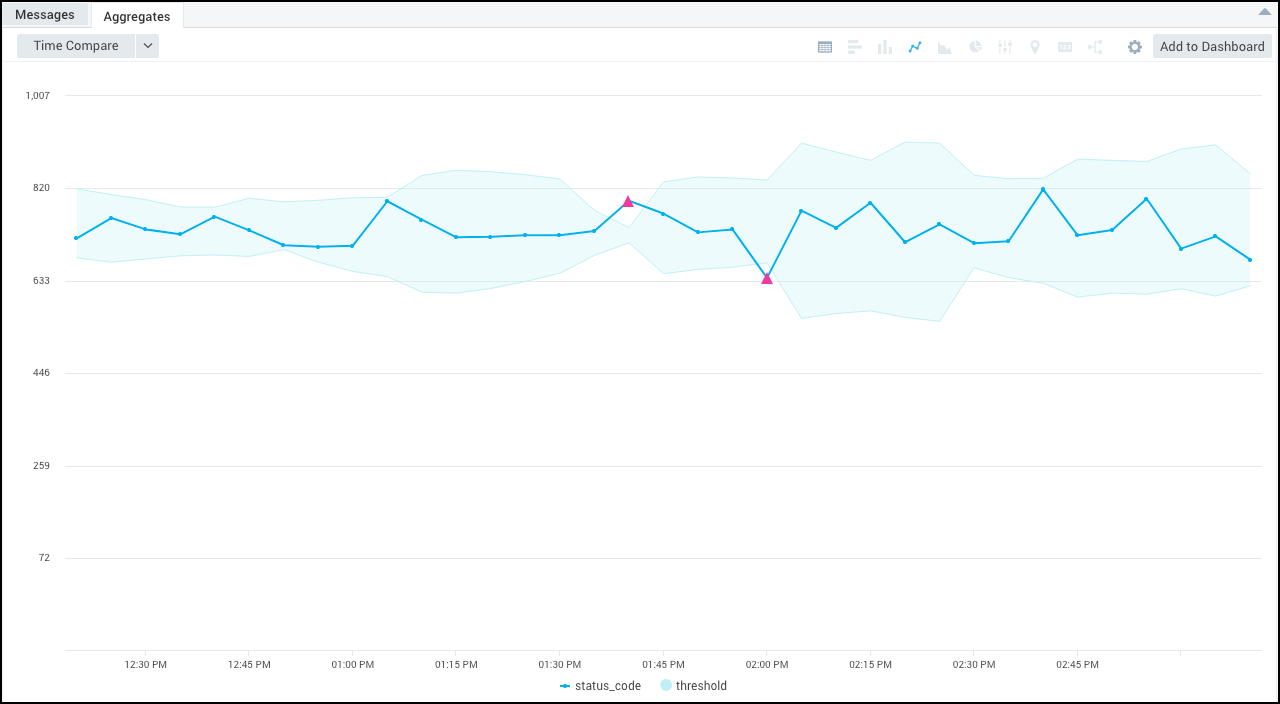
Task: Select the single value 123 icon
Action: point(1065,47)
